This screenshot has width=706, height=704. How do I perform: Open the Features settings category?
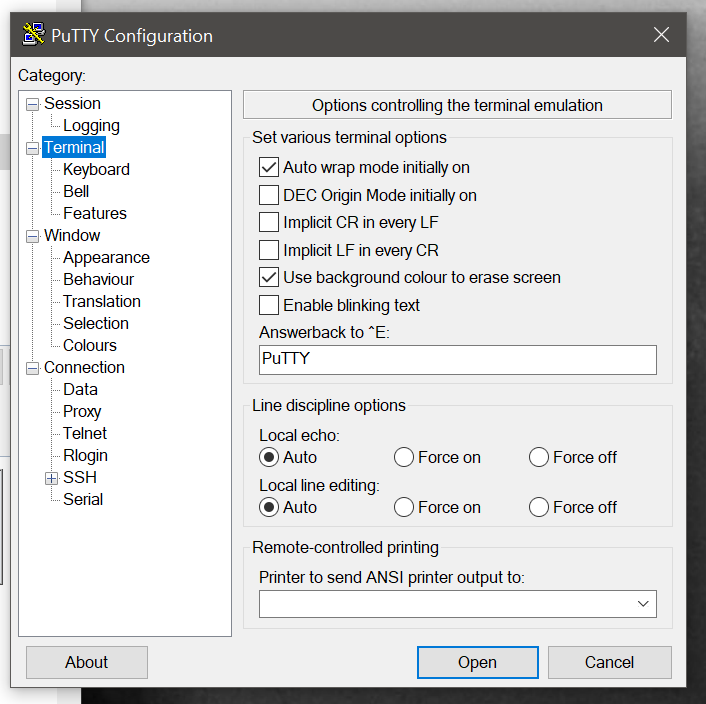coord(95,213)
